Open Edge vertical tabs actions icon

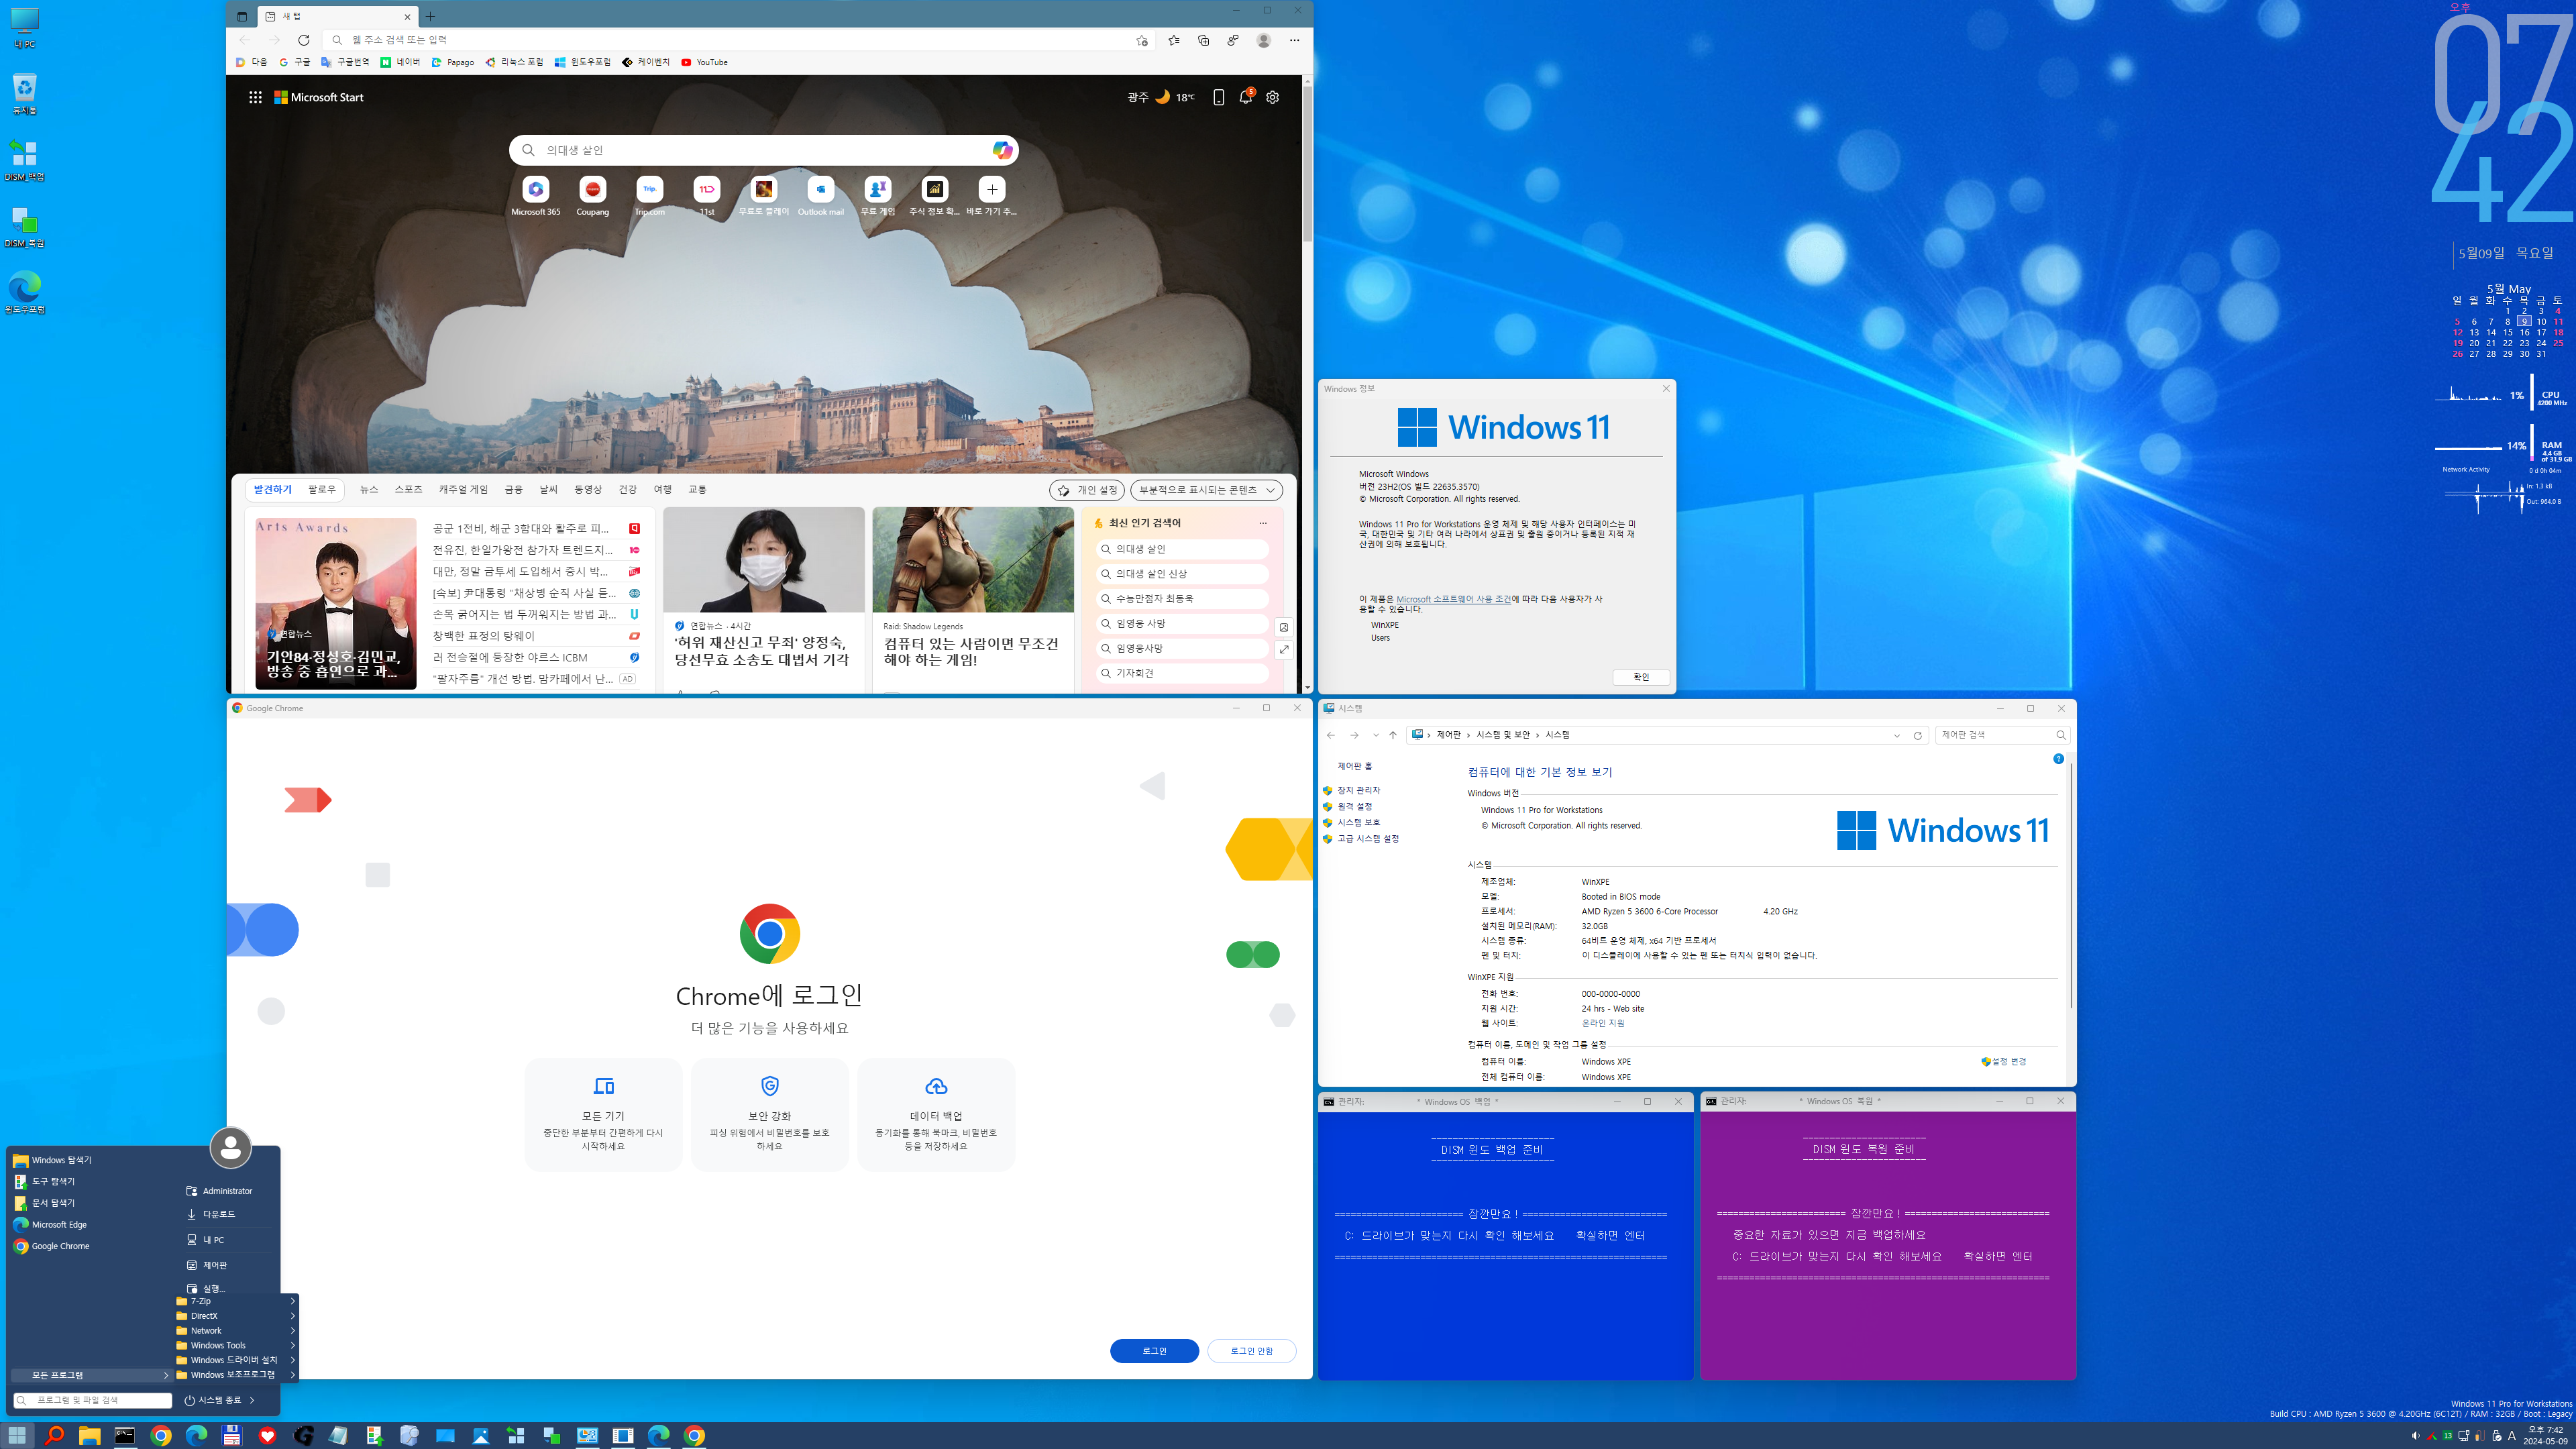tap(242, 16)
